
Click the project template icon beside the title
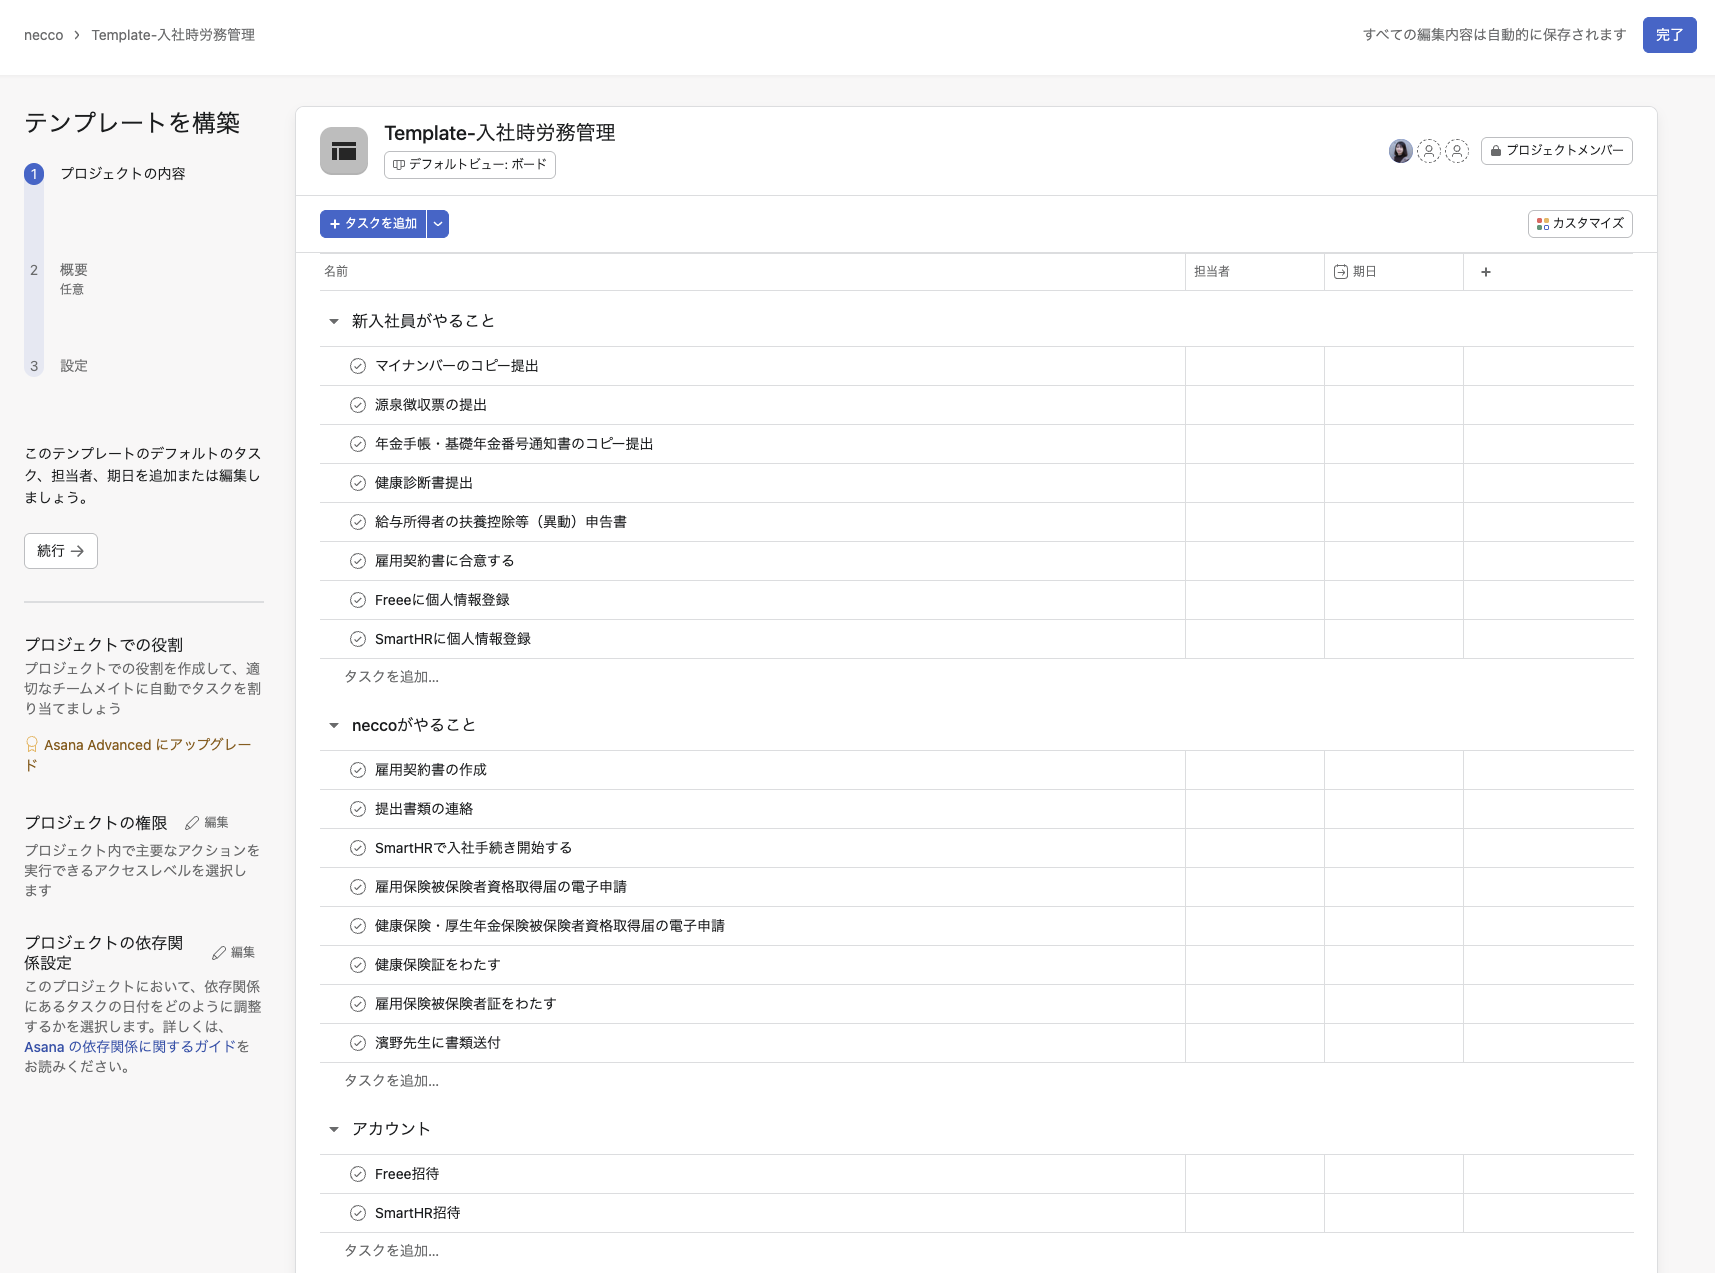[x=344, y=151]
